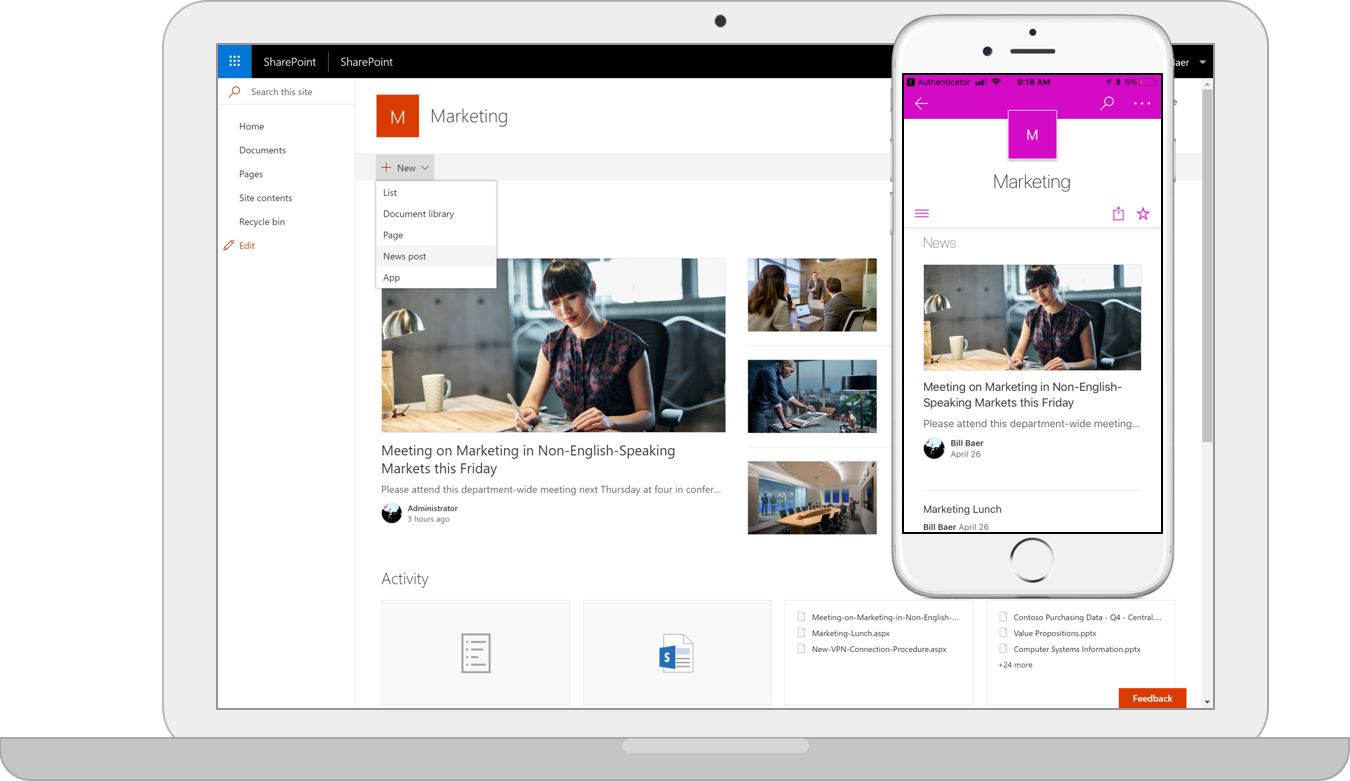This screenshot has height=781, width=1350.
Task: Tap the Share icon in the mobile app
Action: [x=1118, y=213]
